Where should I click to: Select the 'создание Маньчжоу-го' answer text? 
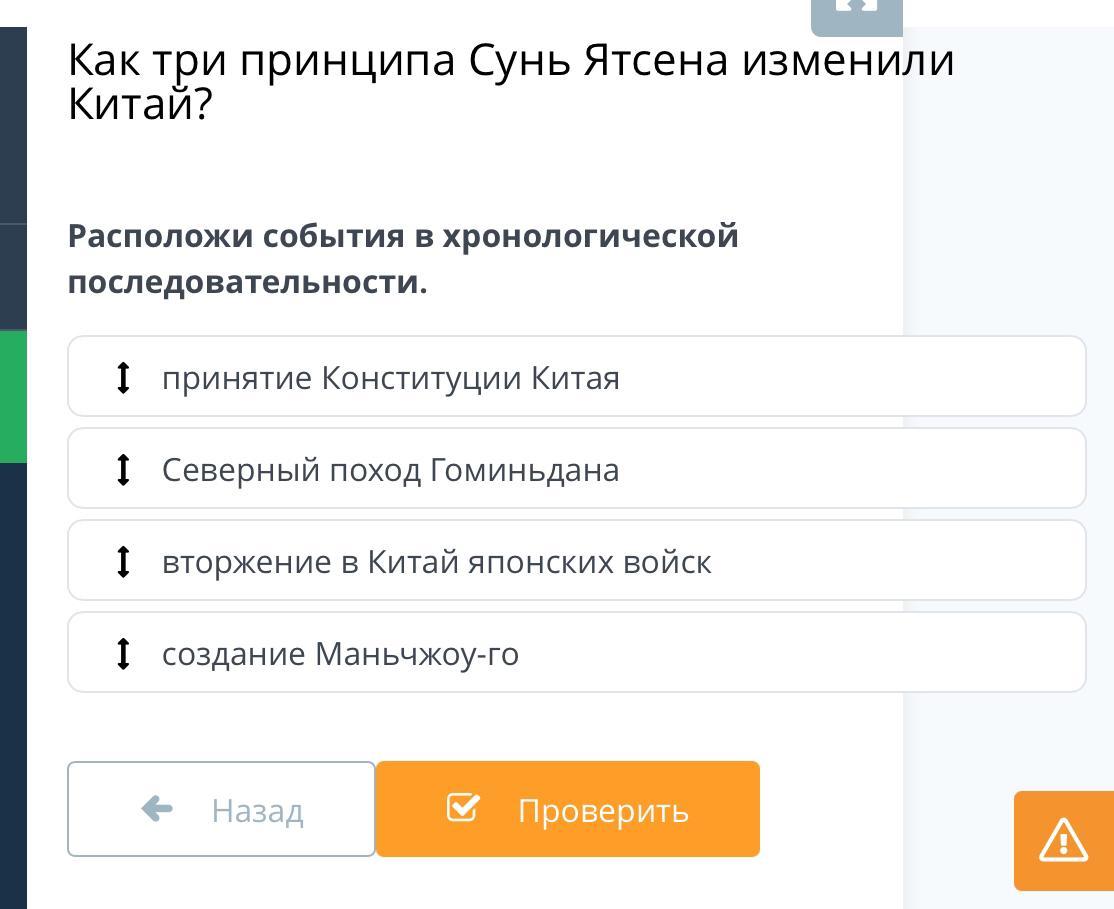pos(340,654)
